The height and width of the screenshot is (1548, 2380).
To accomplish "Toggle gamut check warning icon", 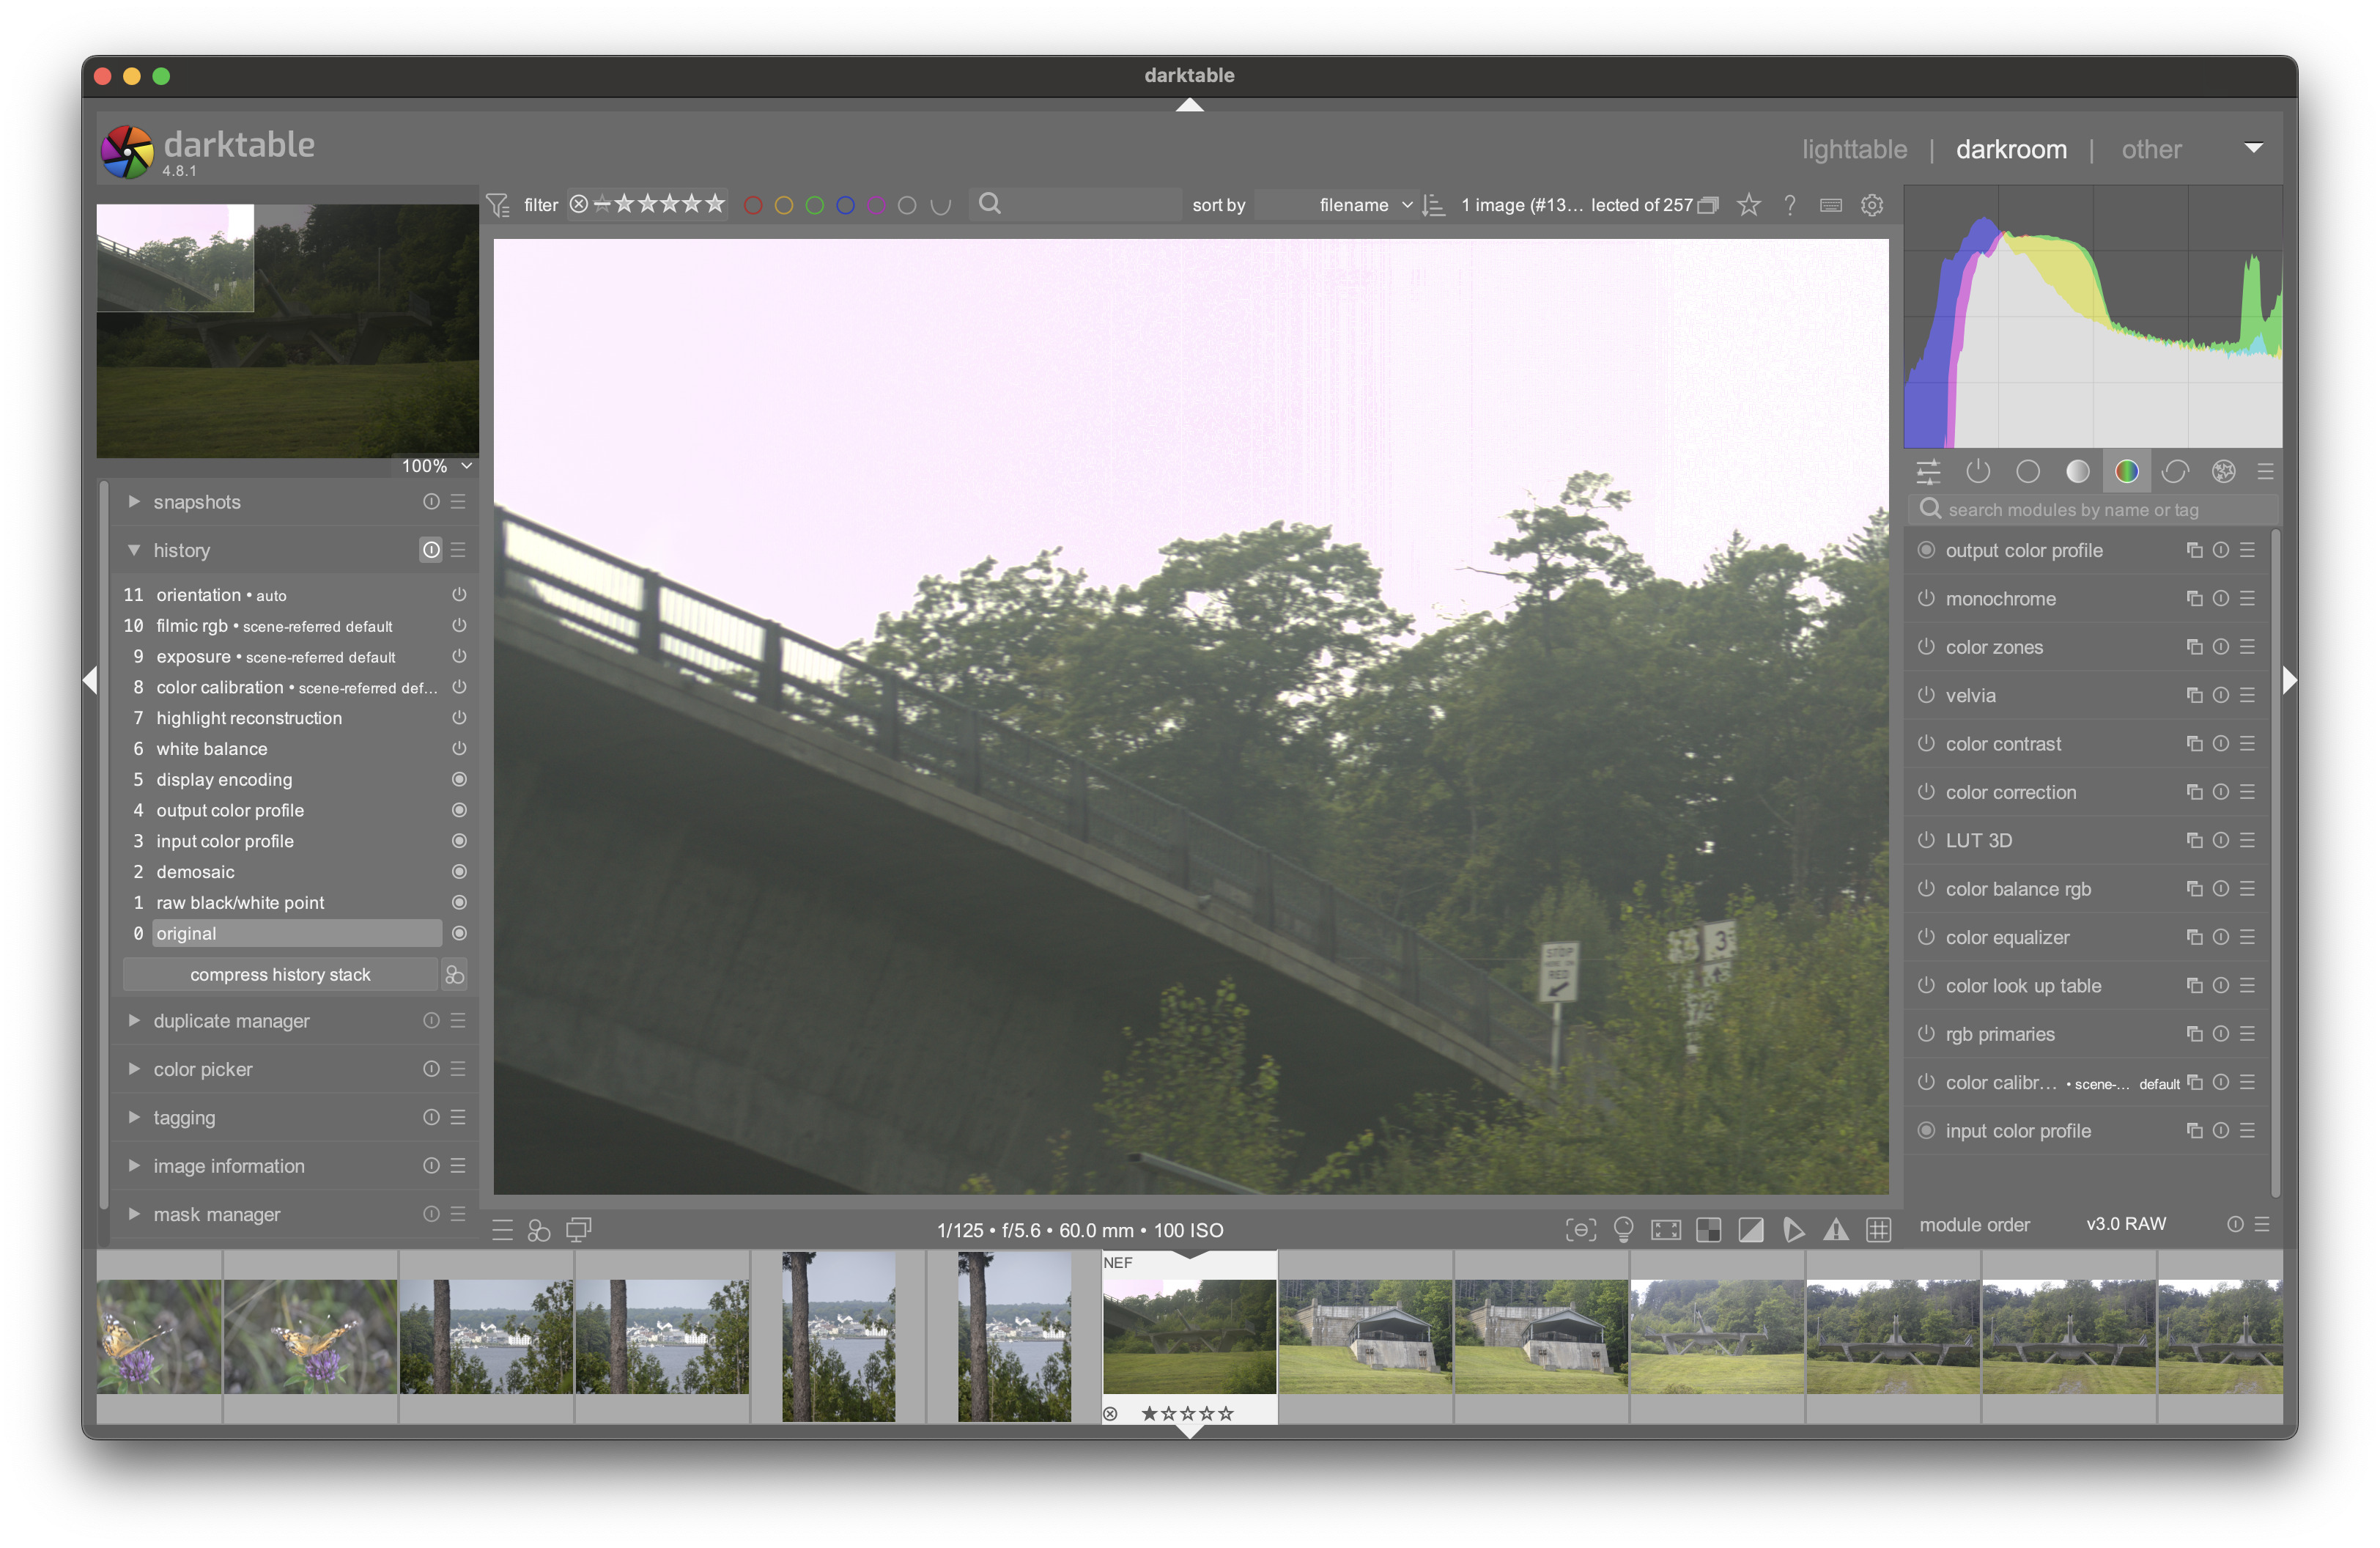I will coord(1836,1230).
